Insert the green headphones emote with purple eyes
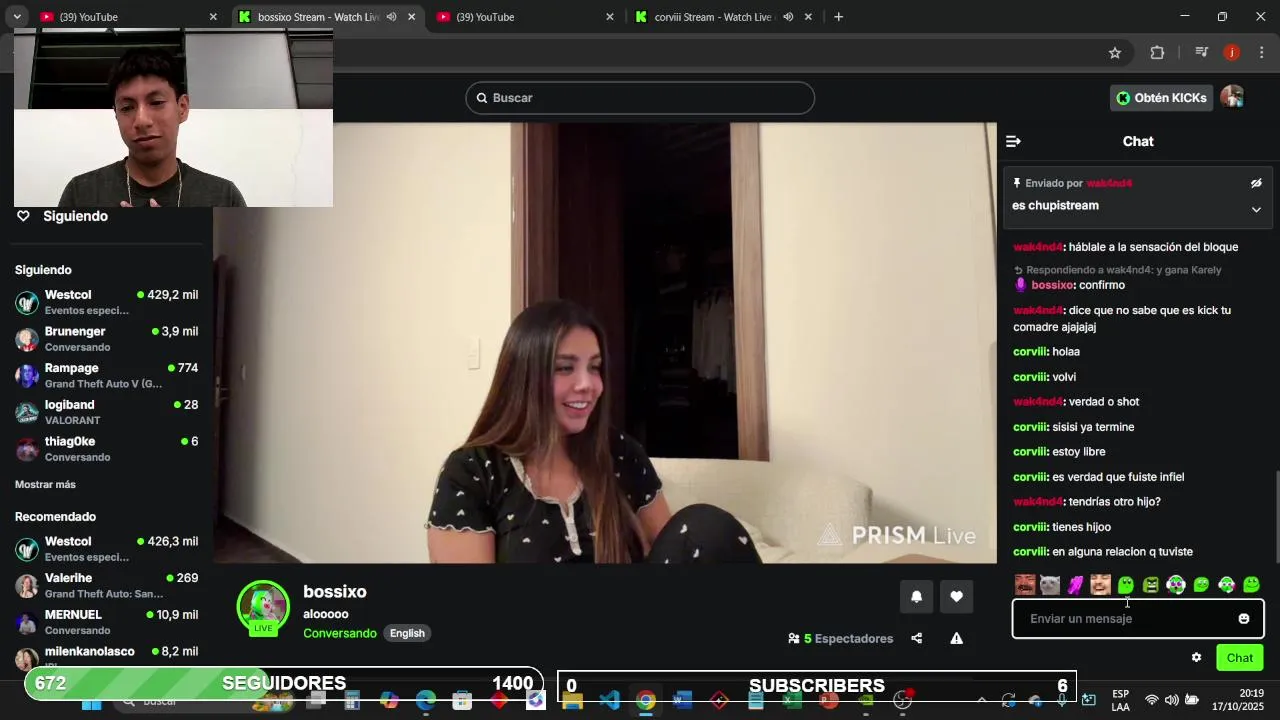 (1176, 585)
